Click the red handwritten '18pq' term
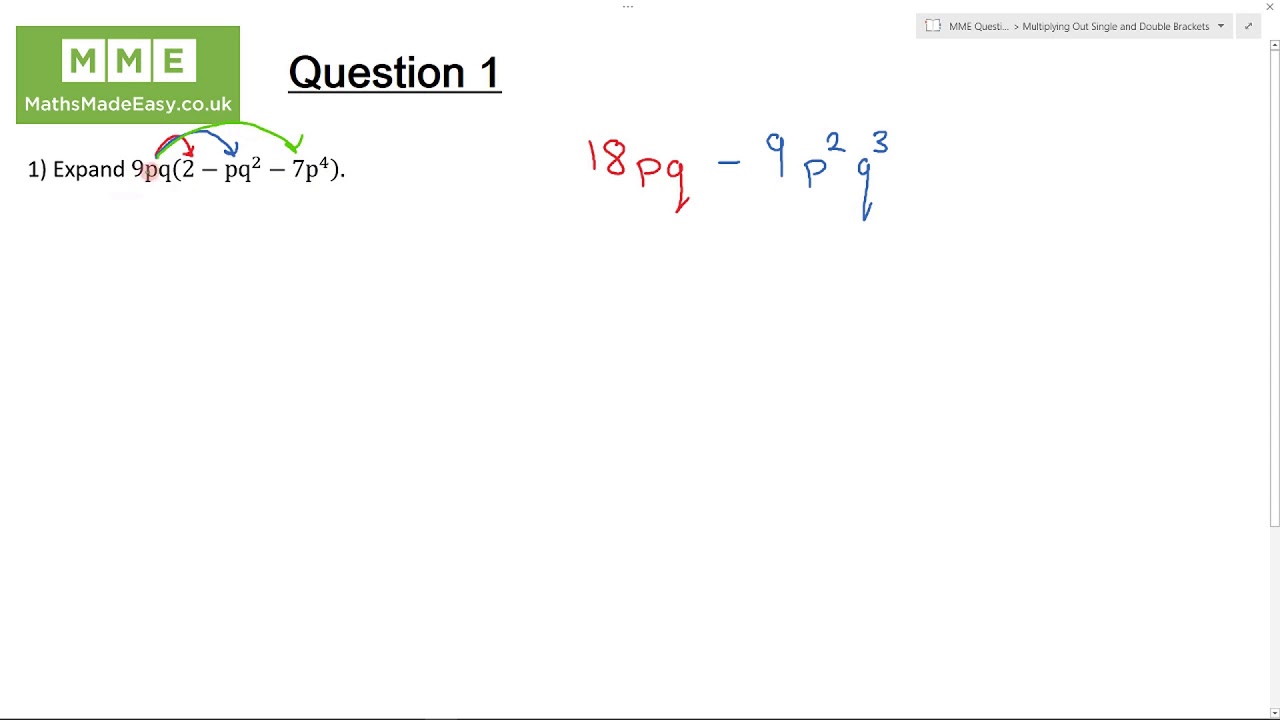This screenshot has height=720, width=1280. click(x=637, y=166)
